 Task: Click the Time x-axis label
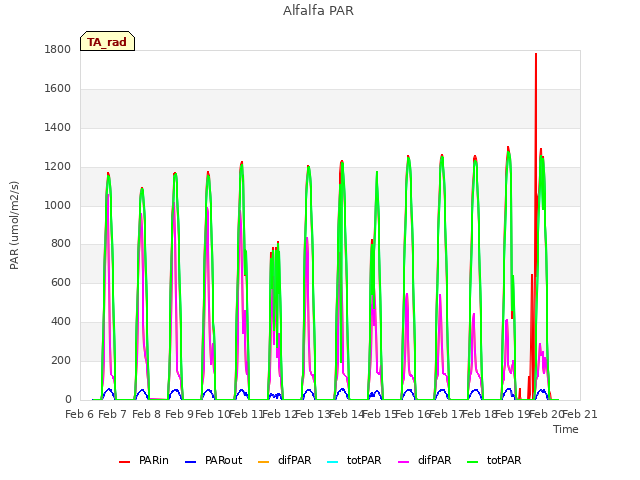[x=566, y=429]
